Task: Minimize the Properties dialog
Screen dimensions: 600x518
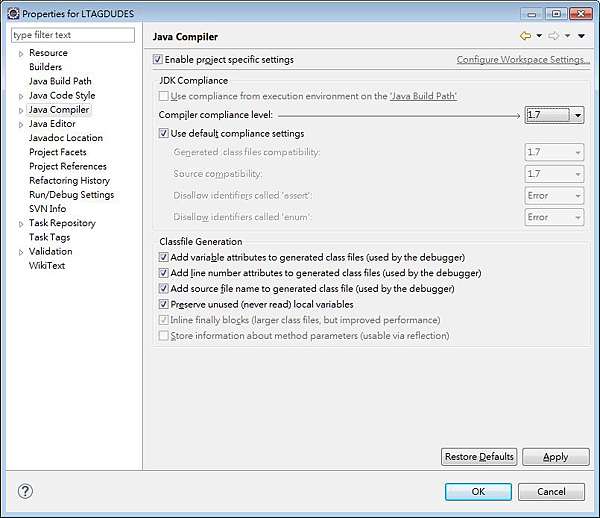Action: [x=532, y=14]
